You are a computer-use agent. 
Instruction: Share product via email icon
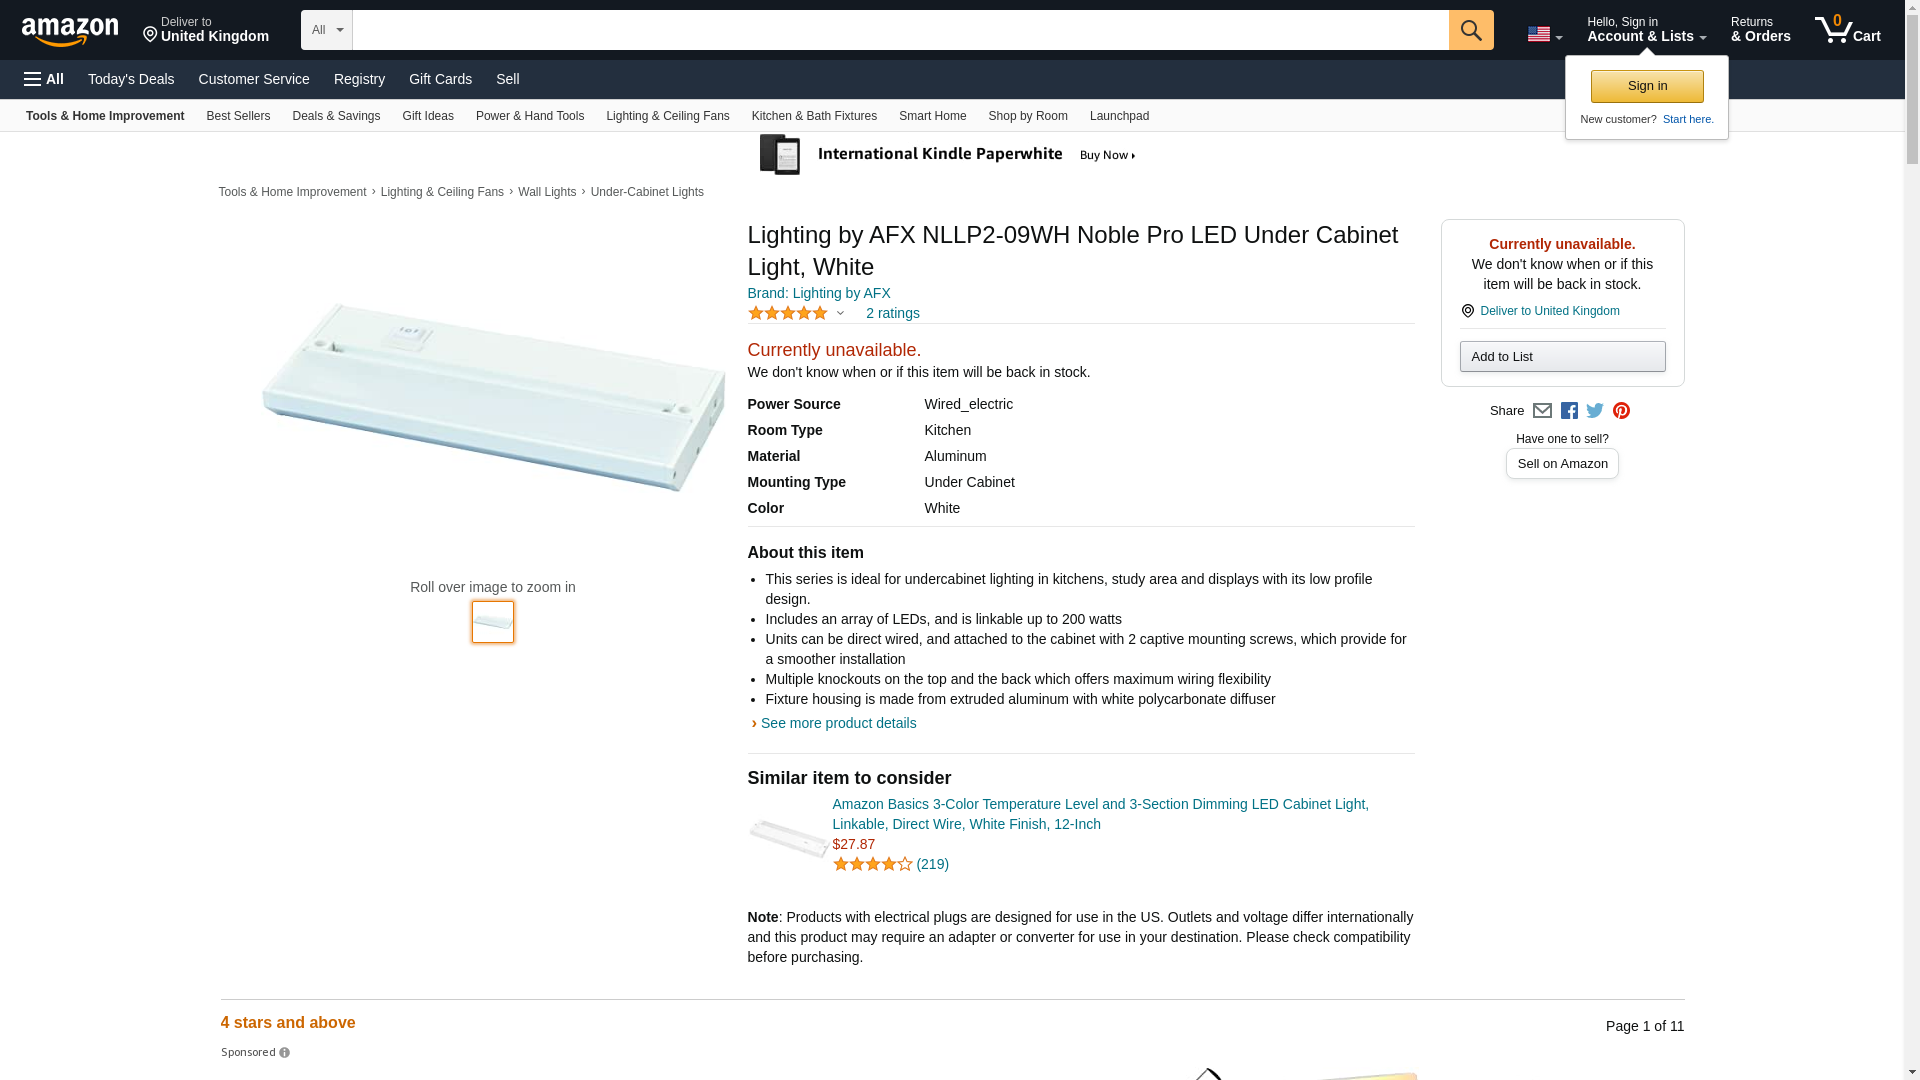(1542, 411)
